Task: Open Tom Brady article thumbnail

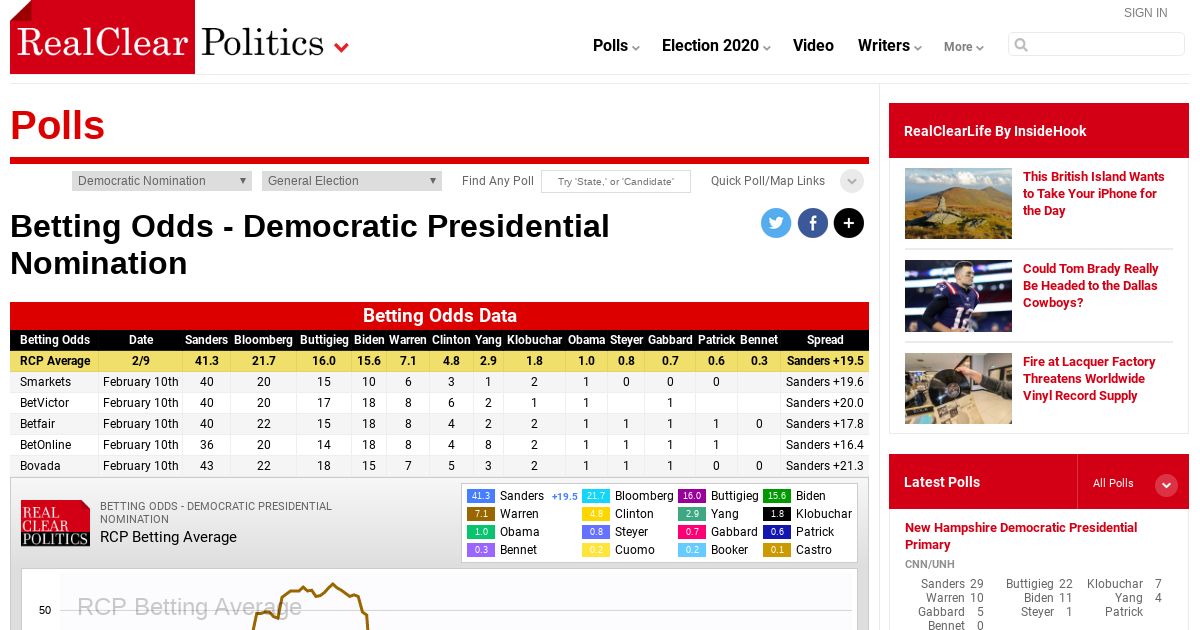Action: coord(958,296)
